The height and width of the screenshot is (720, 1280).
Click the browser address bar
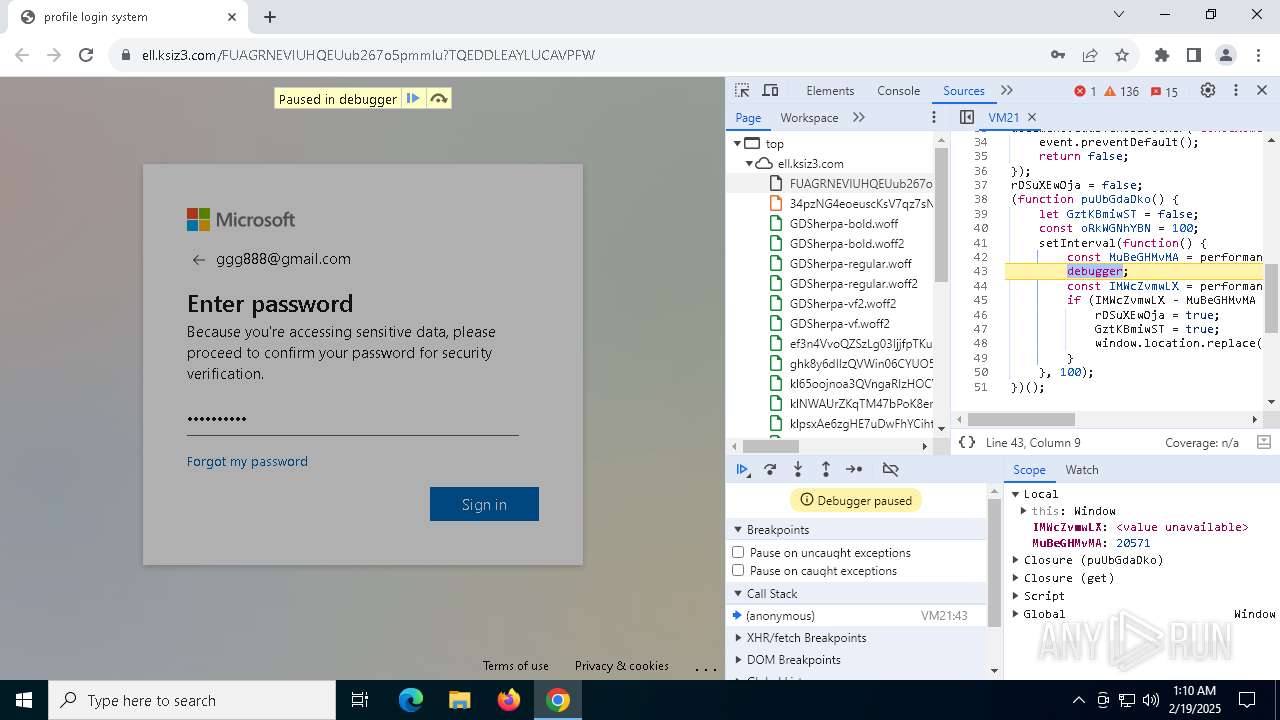(590, 55)
